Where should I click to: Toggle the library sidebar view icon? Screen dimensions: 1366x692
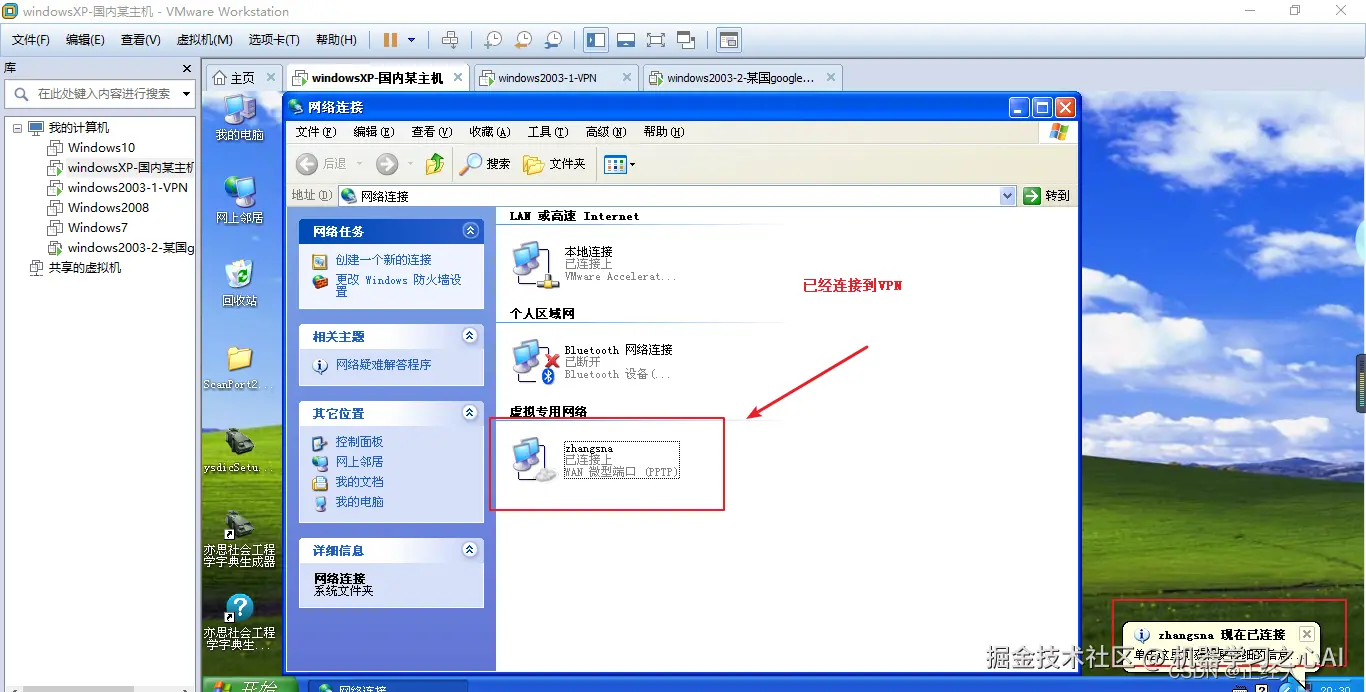coord(596,40)
